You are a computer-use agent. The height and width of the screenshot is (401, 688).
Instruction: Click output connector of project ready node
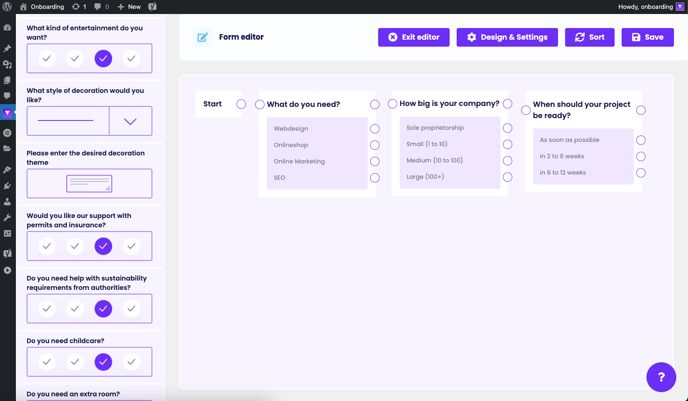[641, 110]
